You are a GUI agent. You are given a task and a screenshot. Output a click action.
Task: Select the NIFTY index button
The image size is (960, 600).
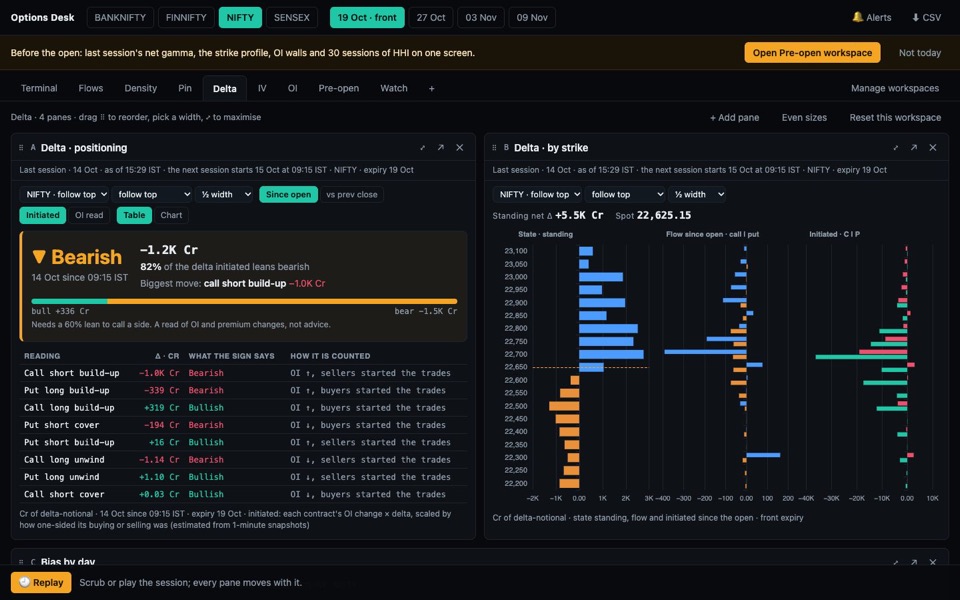(240, 18)
